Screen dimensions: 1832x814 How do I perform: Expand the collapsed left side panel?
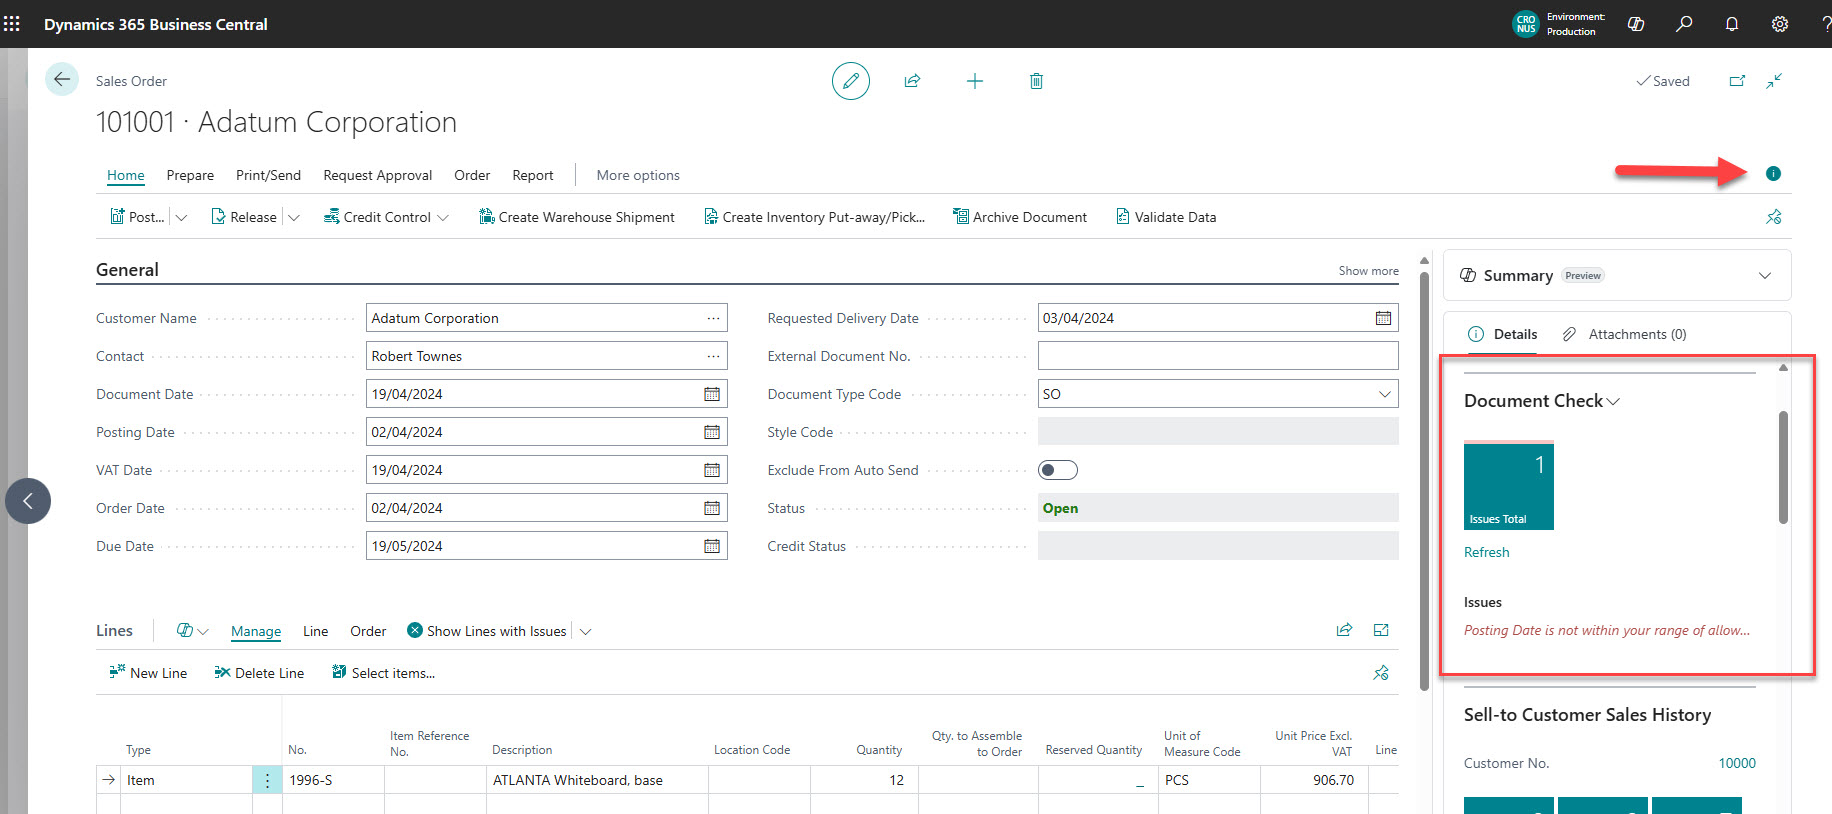point(28,501)
